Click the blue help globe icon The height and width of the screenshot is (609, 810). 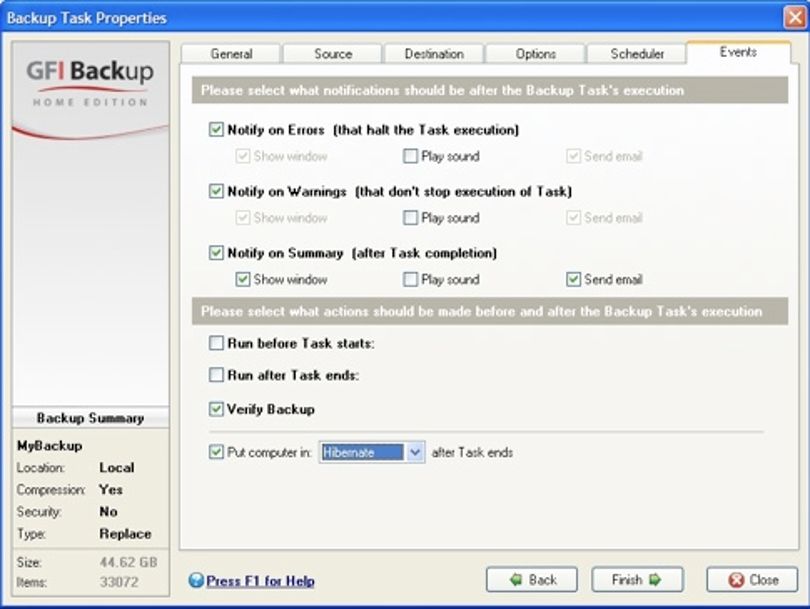[x=196, y=580]
